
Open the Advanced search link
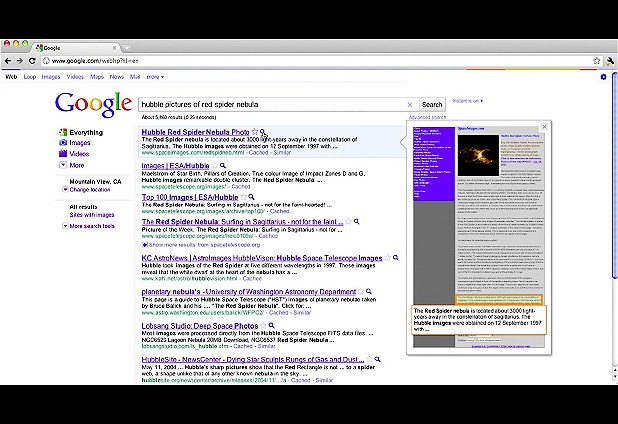(x=425, y=117)
